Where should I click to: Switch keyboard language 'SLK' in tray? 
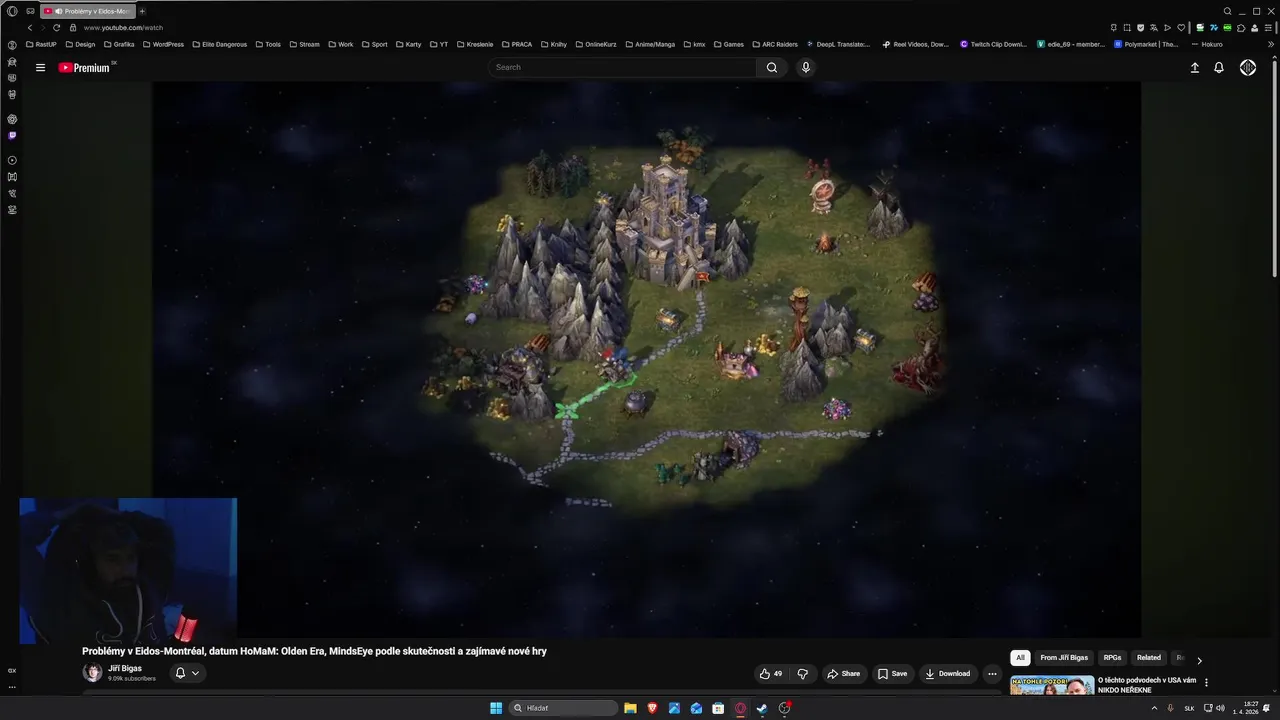[1189, 708]
